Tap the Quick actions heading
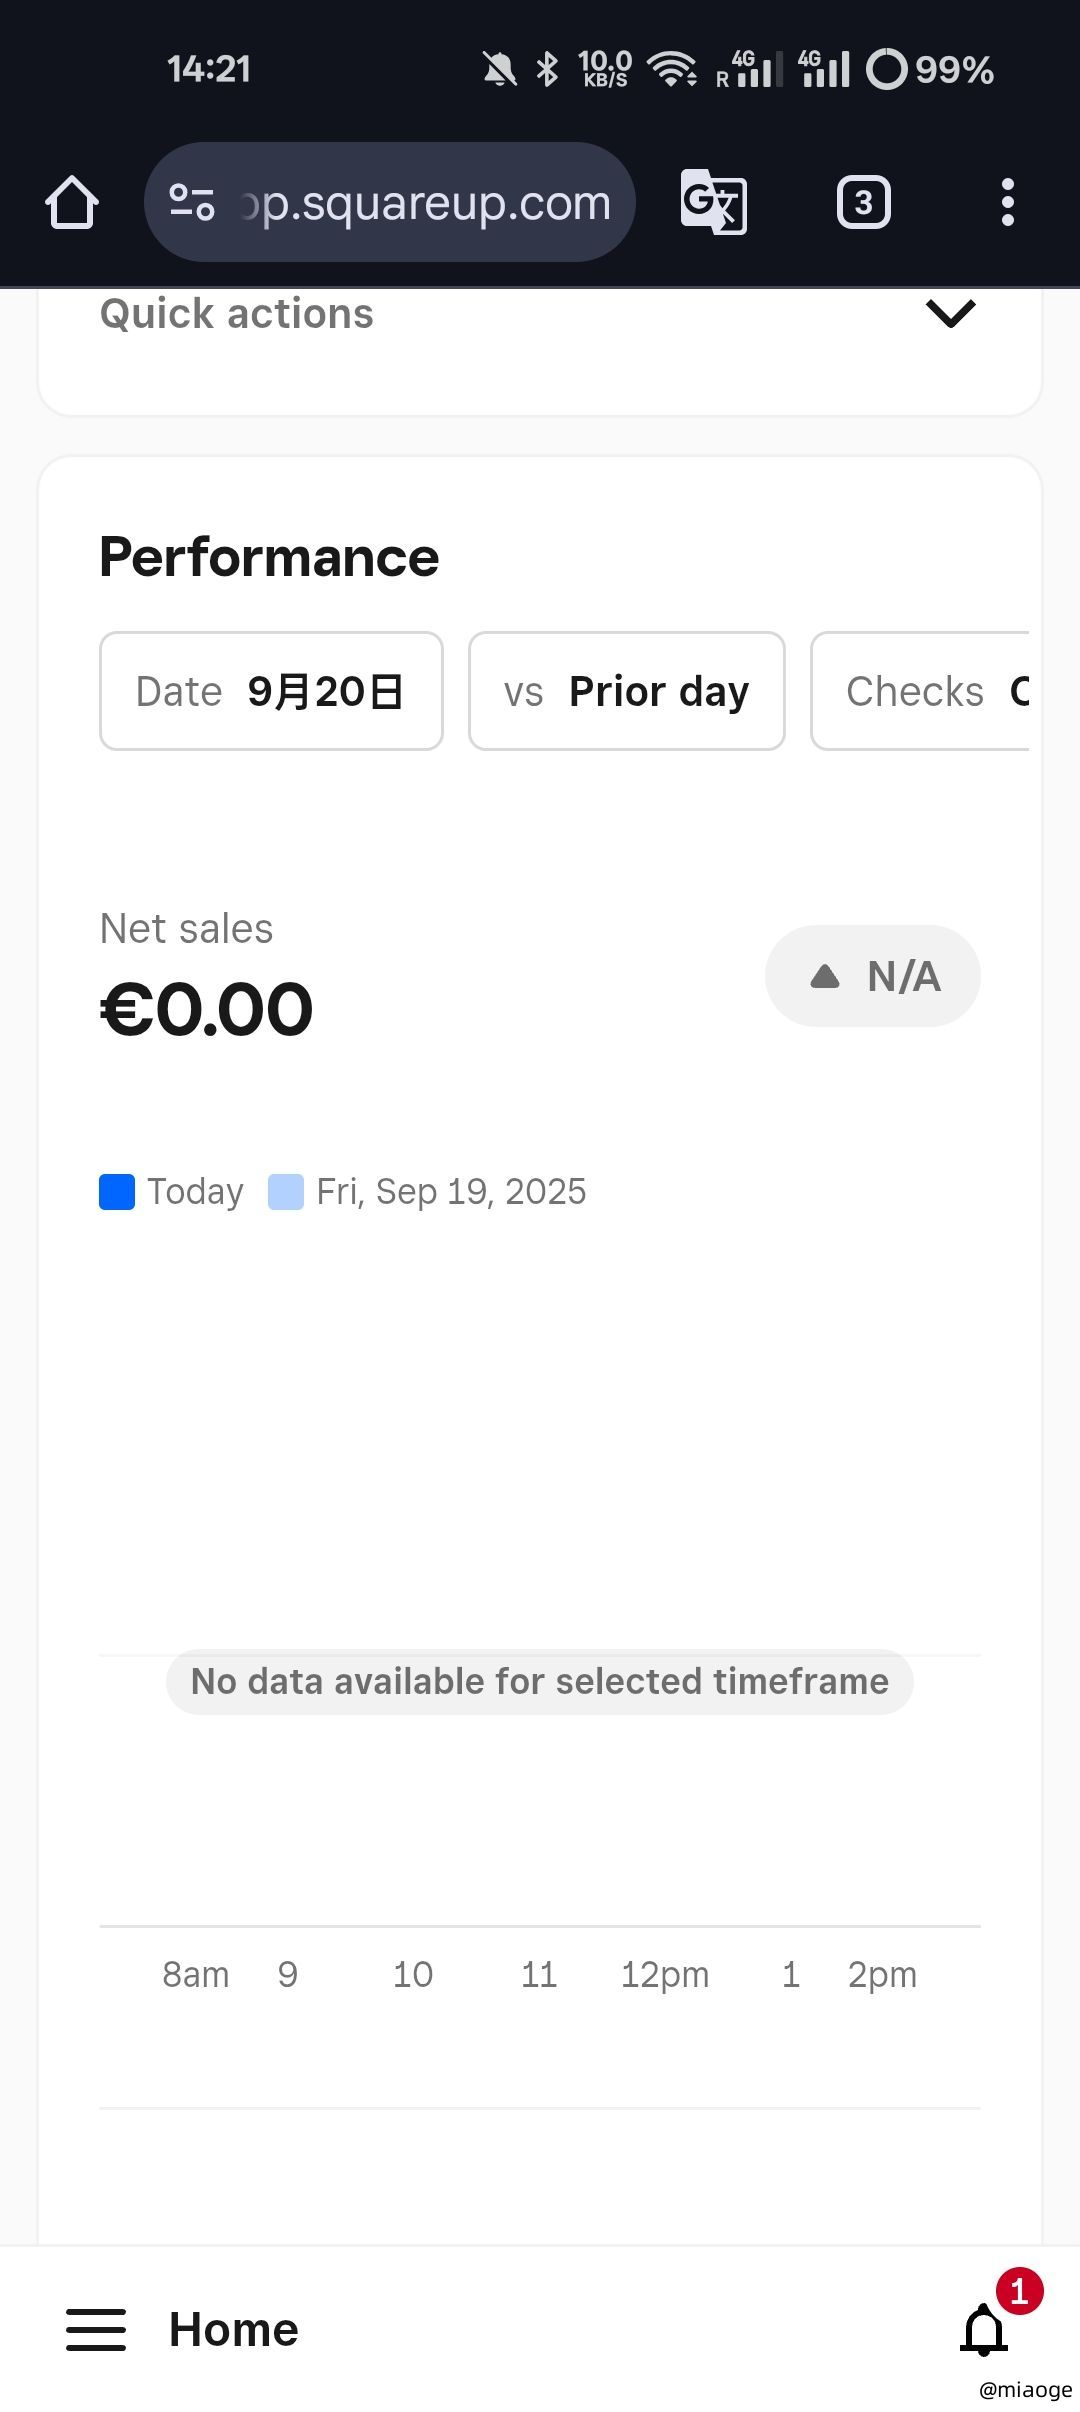This screenshot has height=2412, width=1080. pyautogui.click(x=237, y=314)
